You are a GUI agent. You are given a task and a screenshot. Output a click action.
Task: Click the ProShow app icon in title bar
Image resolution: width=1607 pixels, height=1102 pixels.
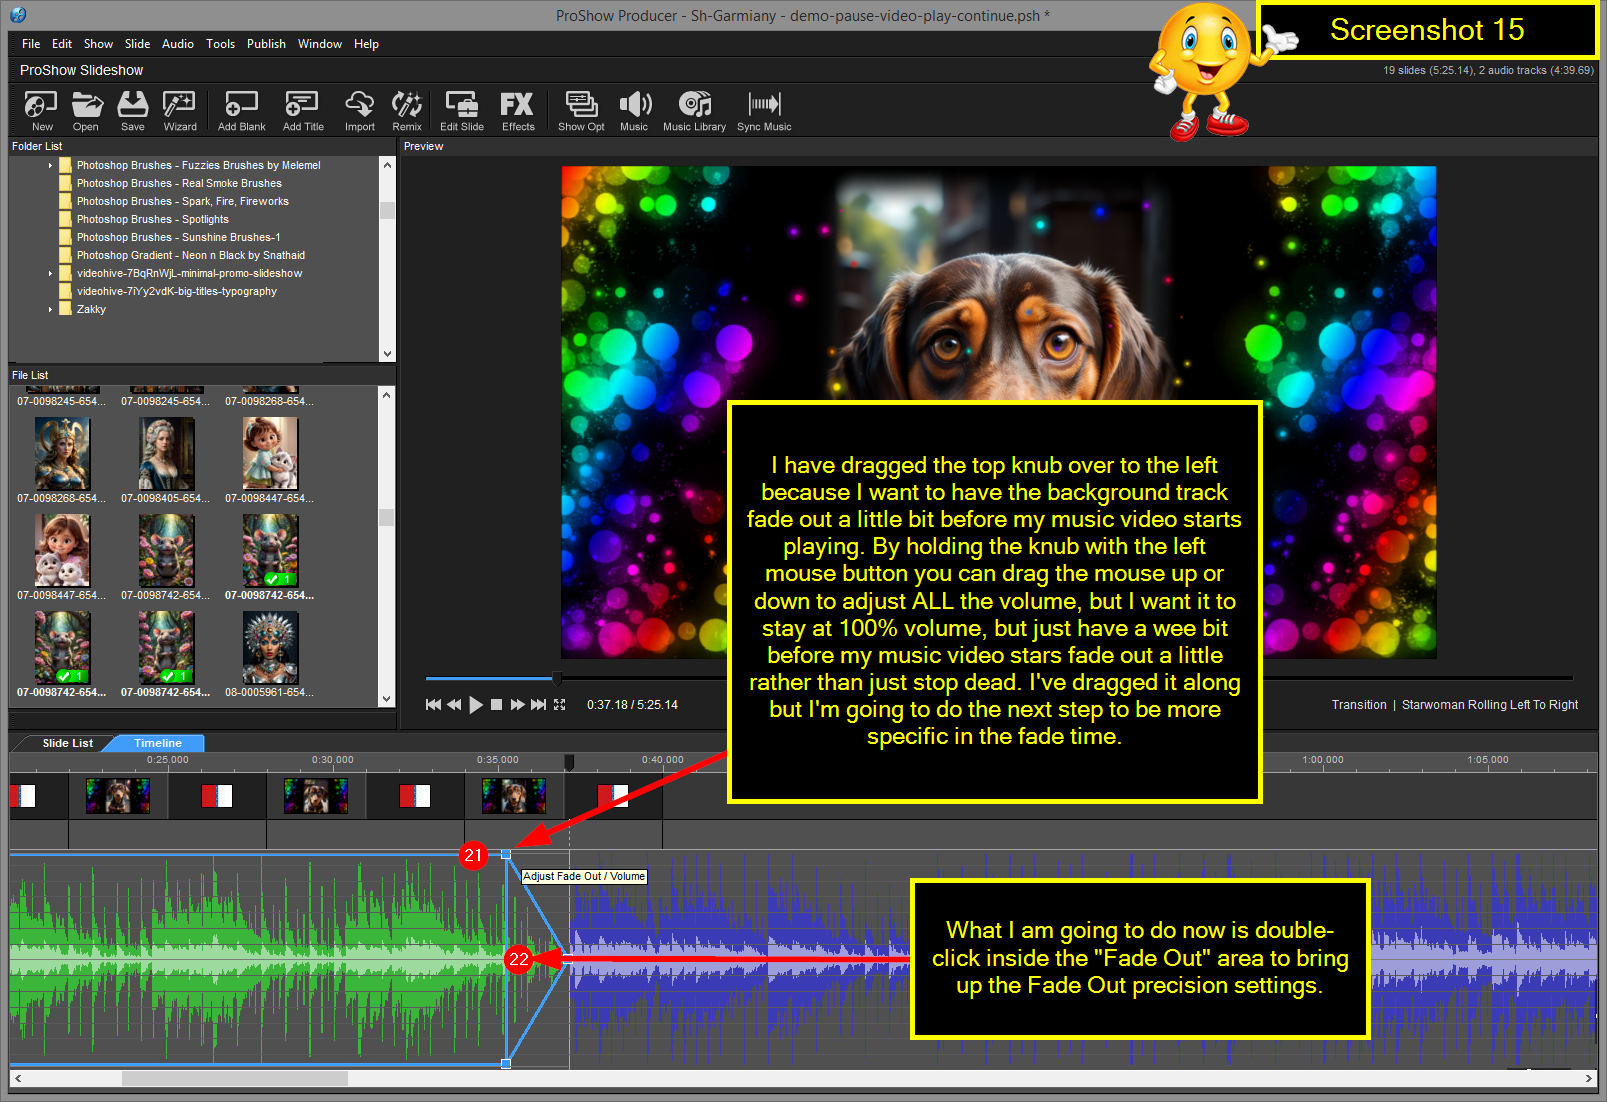pyautogui.click(x=18, y=15)
